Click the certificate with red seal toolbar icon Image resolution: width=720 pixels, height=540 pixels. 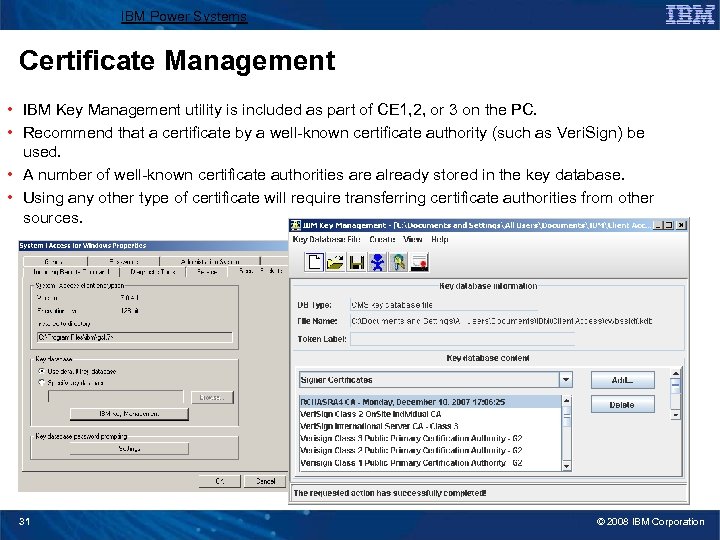[419, 263]
